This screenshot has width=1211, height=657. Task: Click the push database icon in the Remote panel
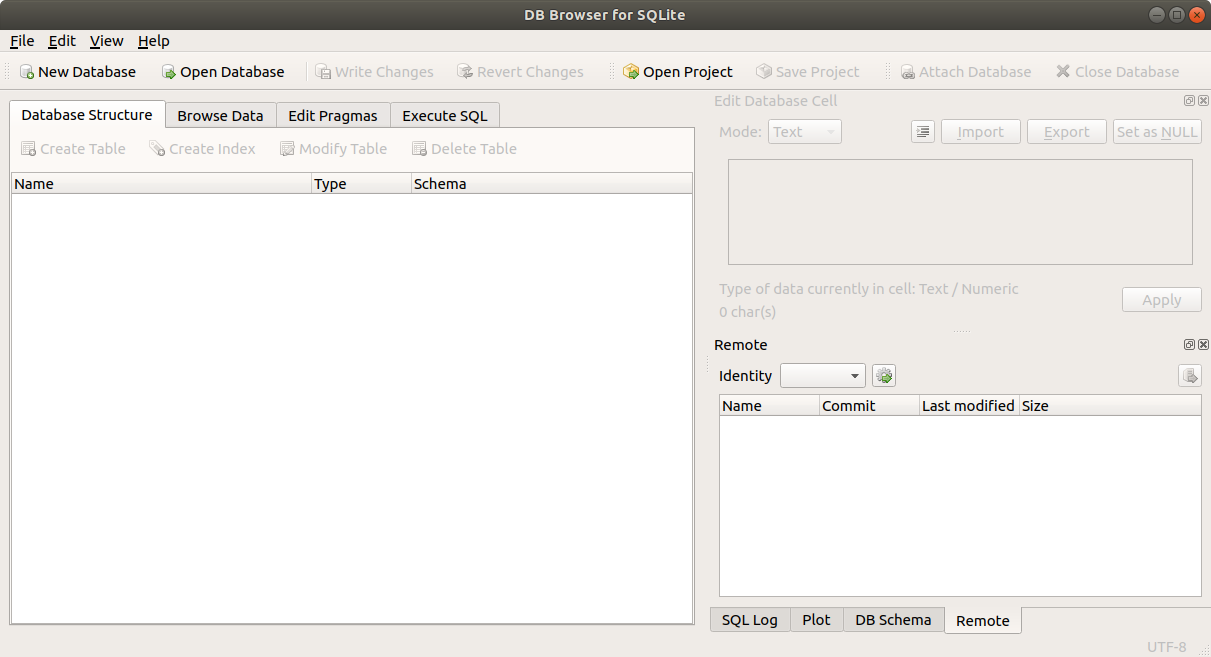1190,376
